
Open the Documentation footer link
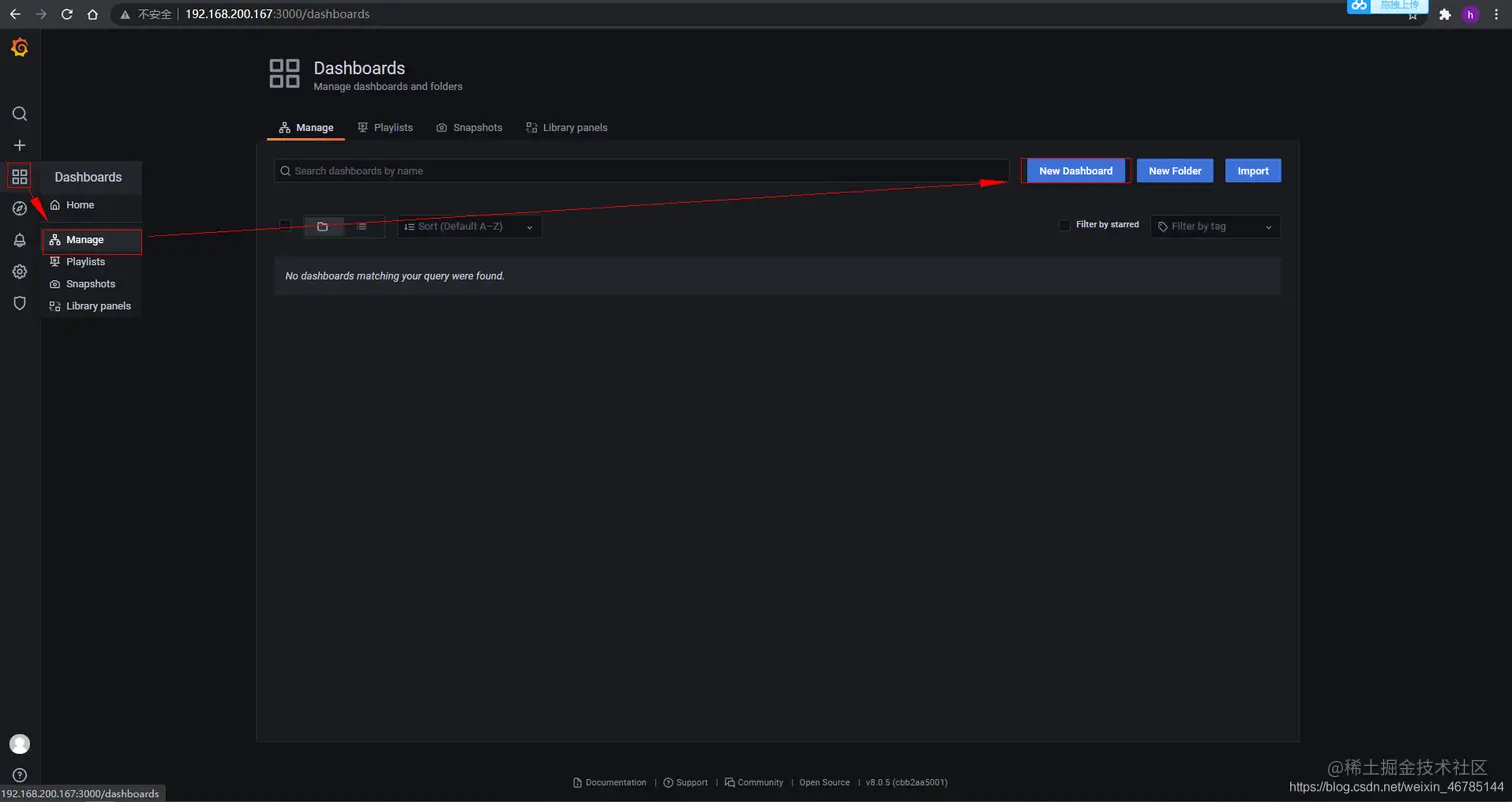coord(610,783)
